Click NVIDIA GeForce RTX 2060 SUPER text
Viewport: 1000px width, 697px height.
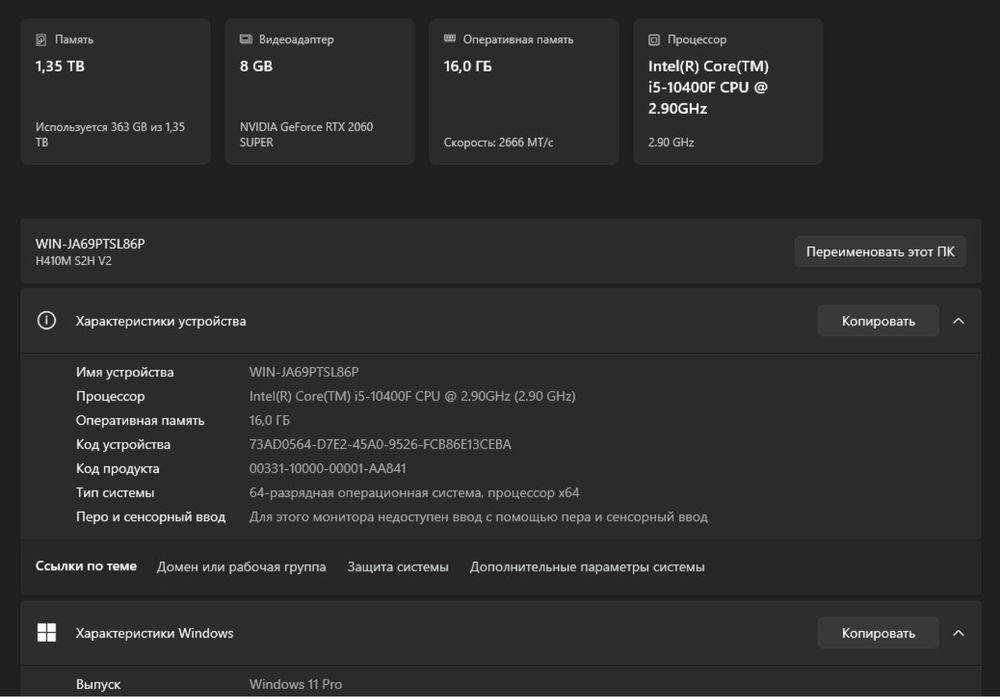pyautogui.click(x=306, y=135)
